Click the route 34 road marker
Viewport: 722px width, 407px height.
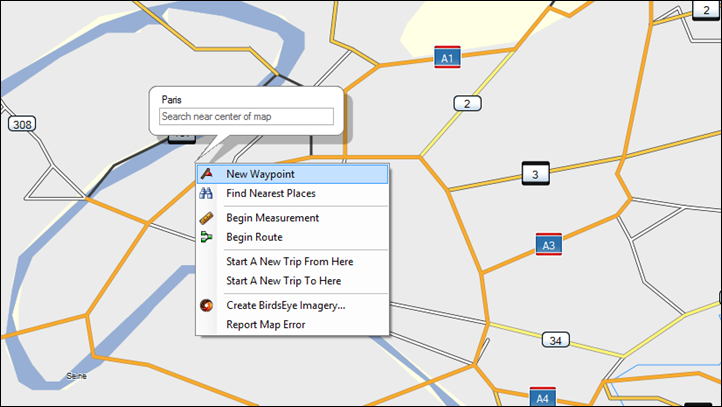555,340
